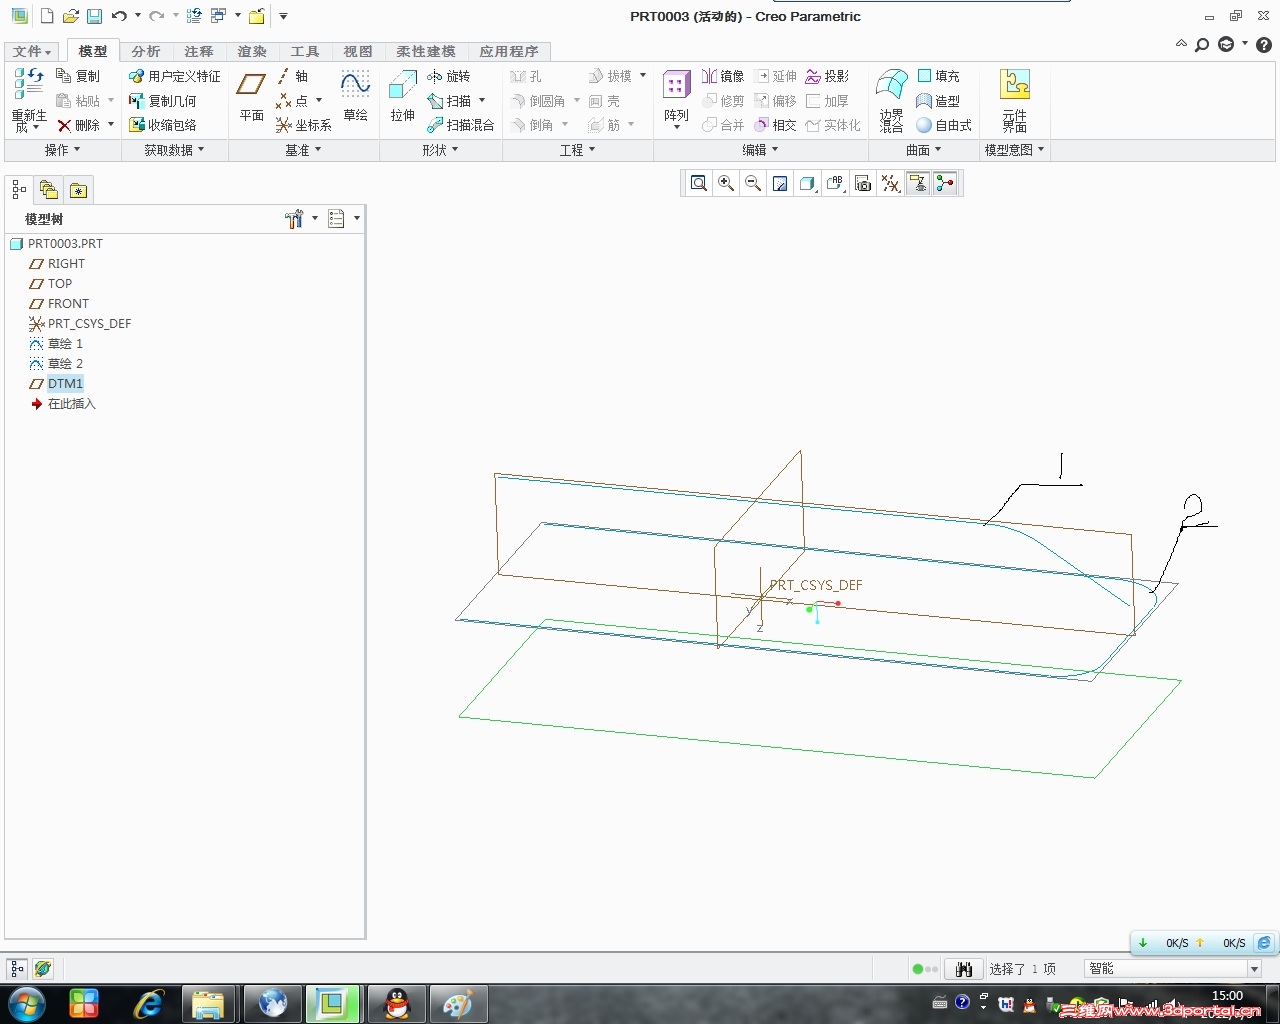
Task: Click the Repaint icon in graphics toolbar
Action: coord(780,183)
